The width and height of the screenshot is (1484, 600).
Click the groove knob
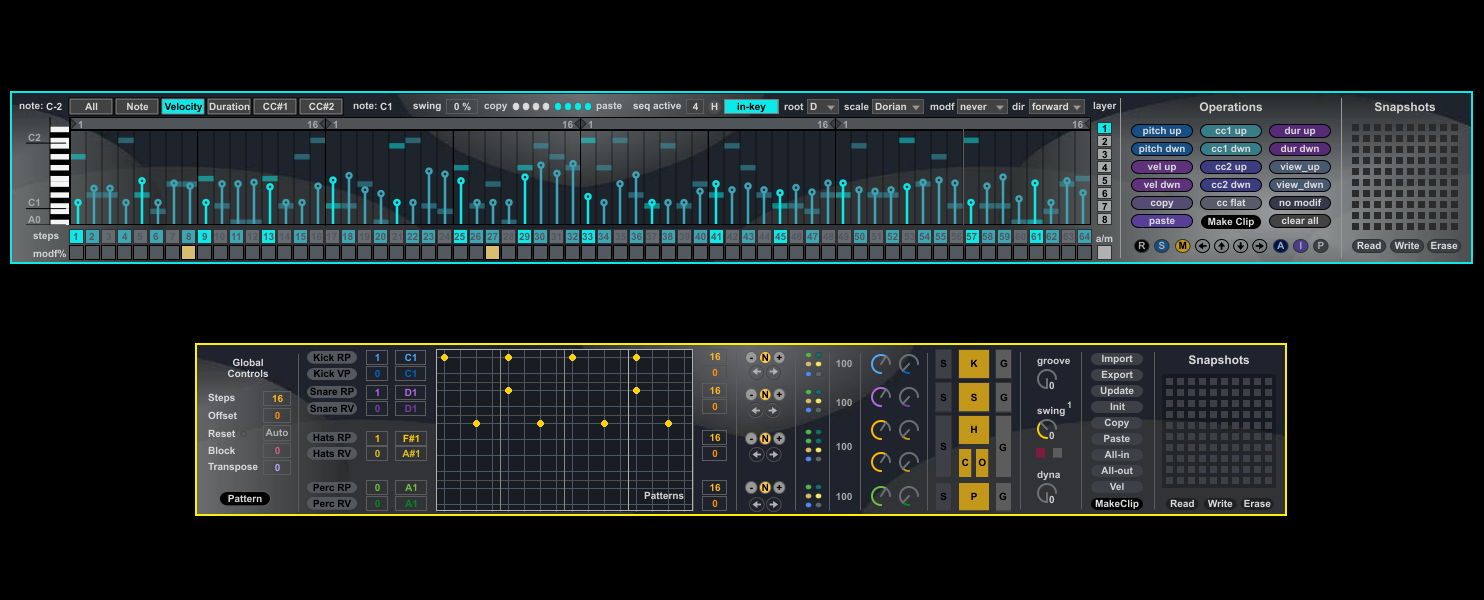(1046, 379)
